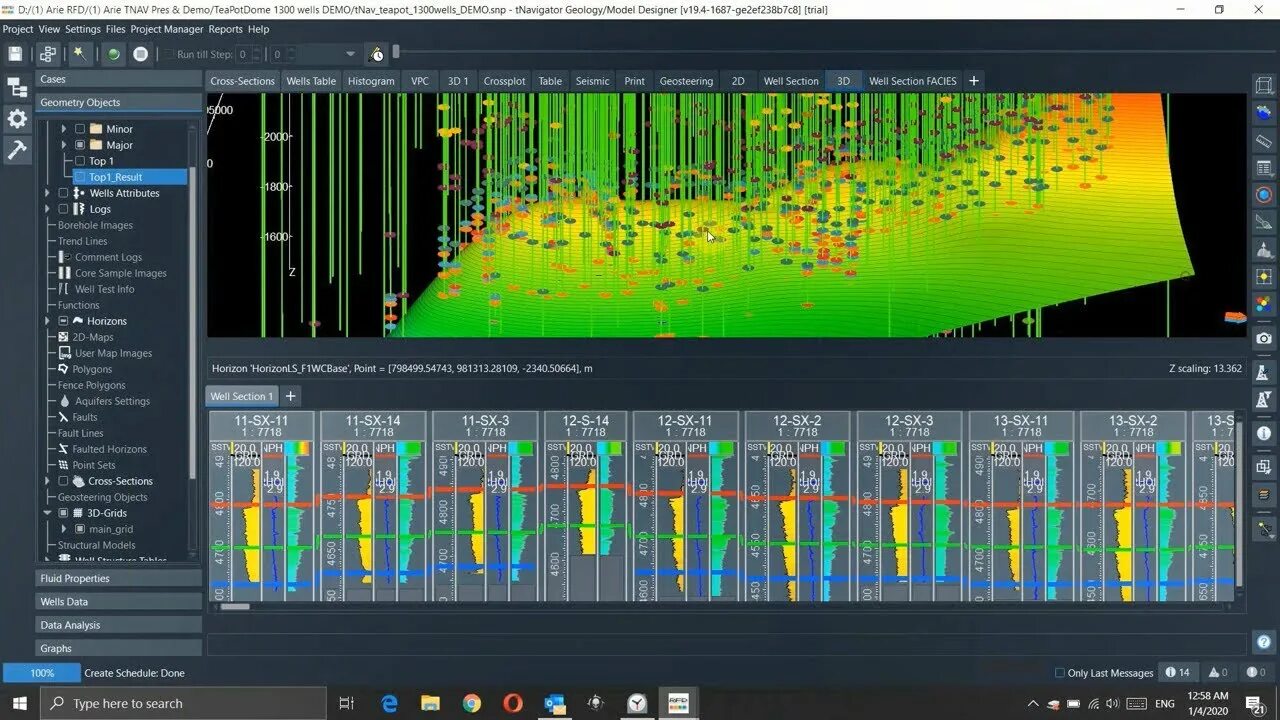Click the warnings counter showing 0
Screen dimensions: 1280x720
click(x=1218, y=673)
